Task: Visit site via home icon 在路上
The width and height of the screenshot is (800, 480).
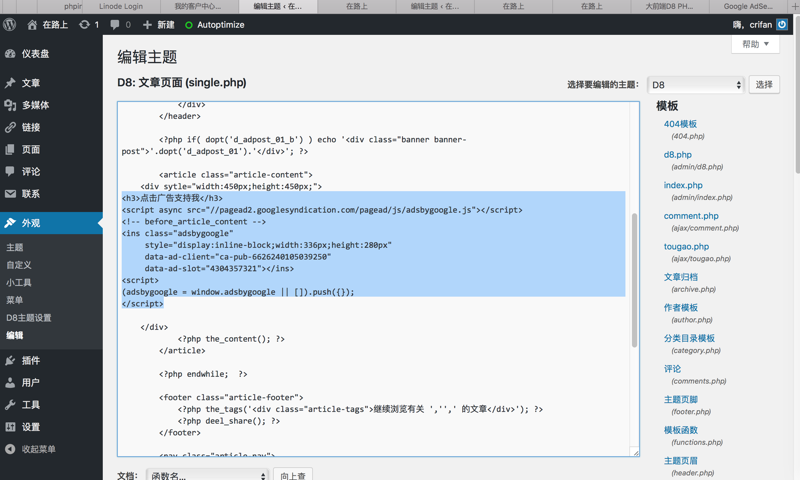Action: click(47, 24)
